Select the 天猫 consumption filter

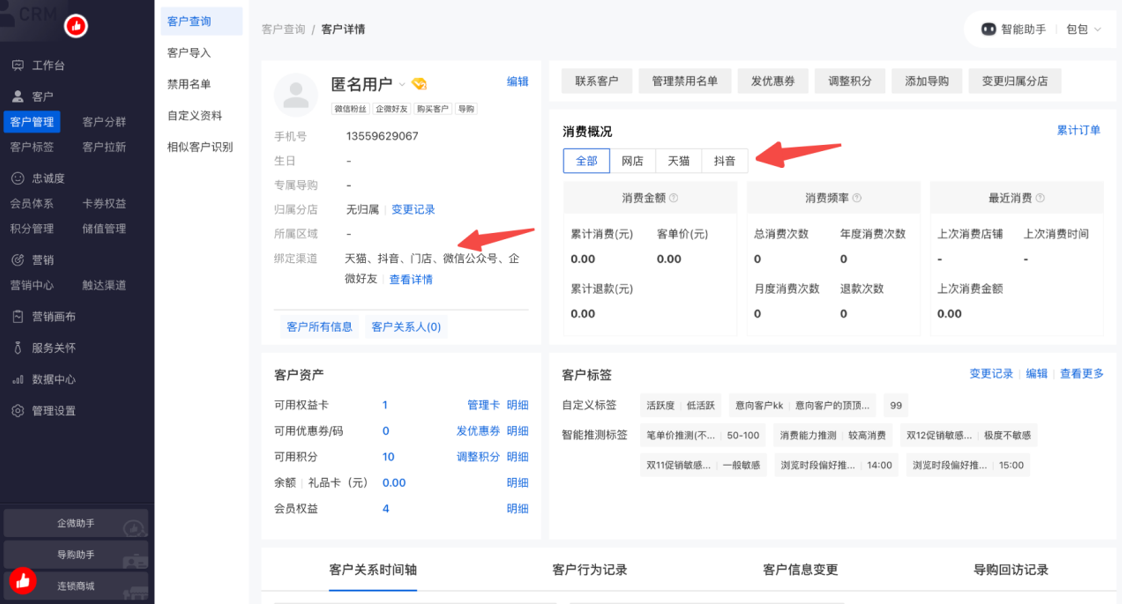[678, 161]
